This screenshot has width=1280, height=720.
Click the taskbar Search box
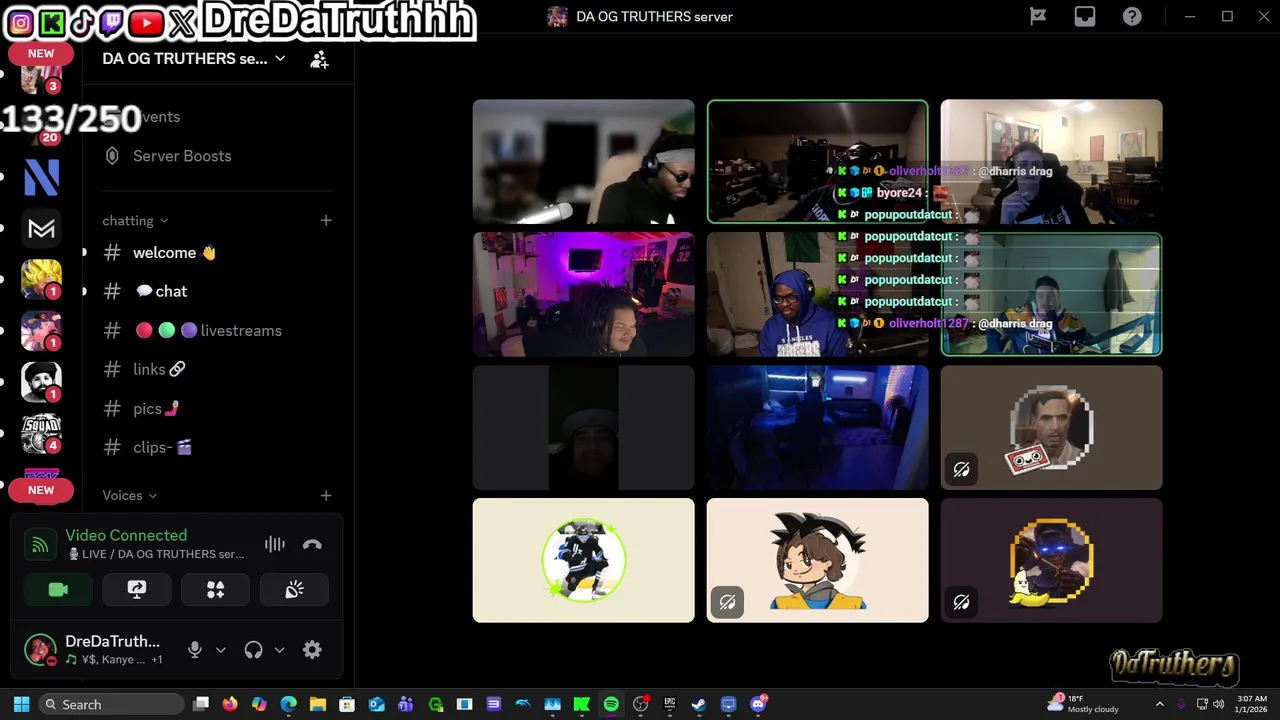111,705
